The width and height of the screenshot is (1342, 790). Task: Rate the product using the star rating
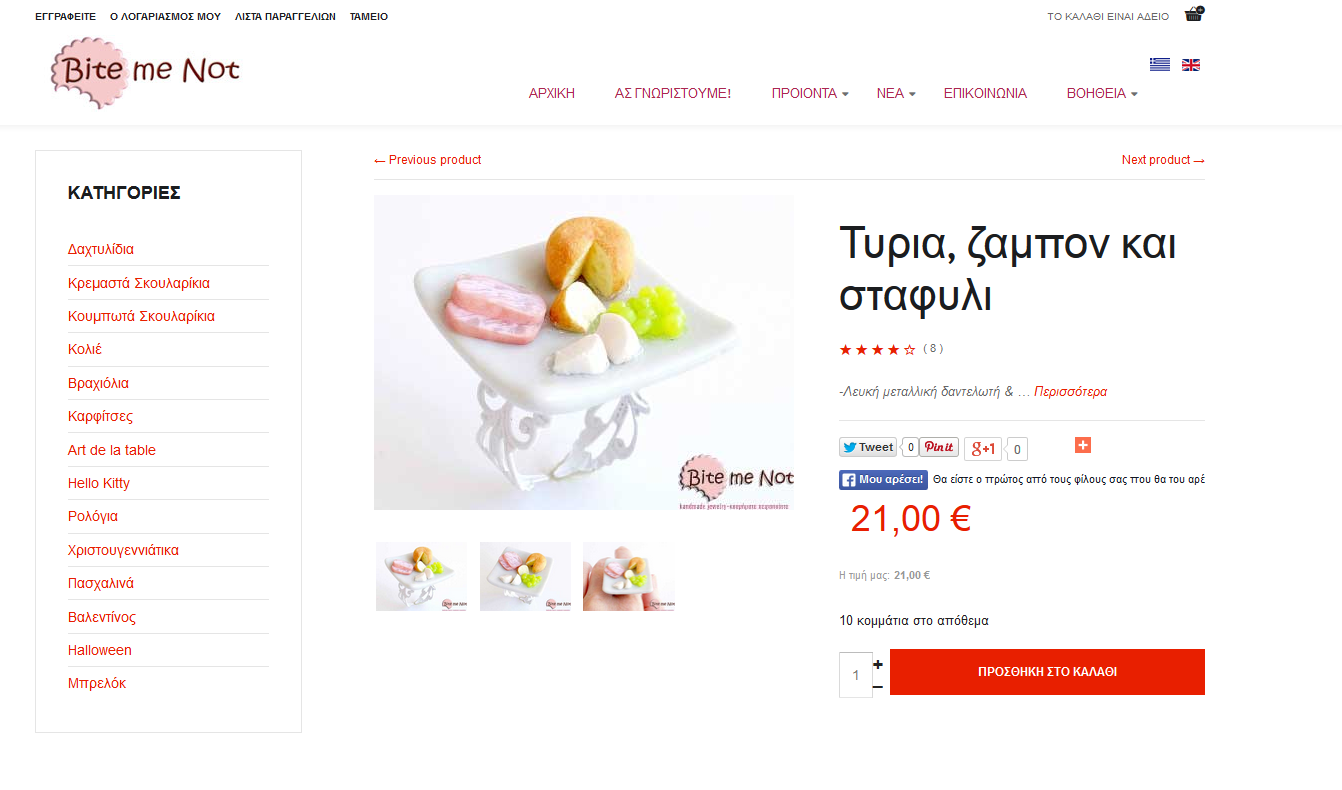click(877, 349)
